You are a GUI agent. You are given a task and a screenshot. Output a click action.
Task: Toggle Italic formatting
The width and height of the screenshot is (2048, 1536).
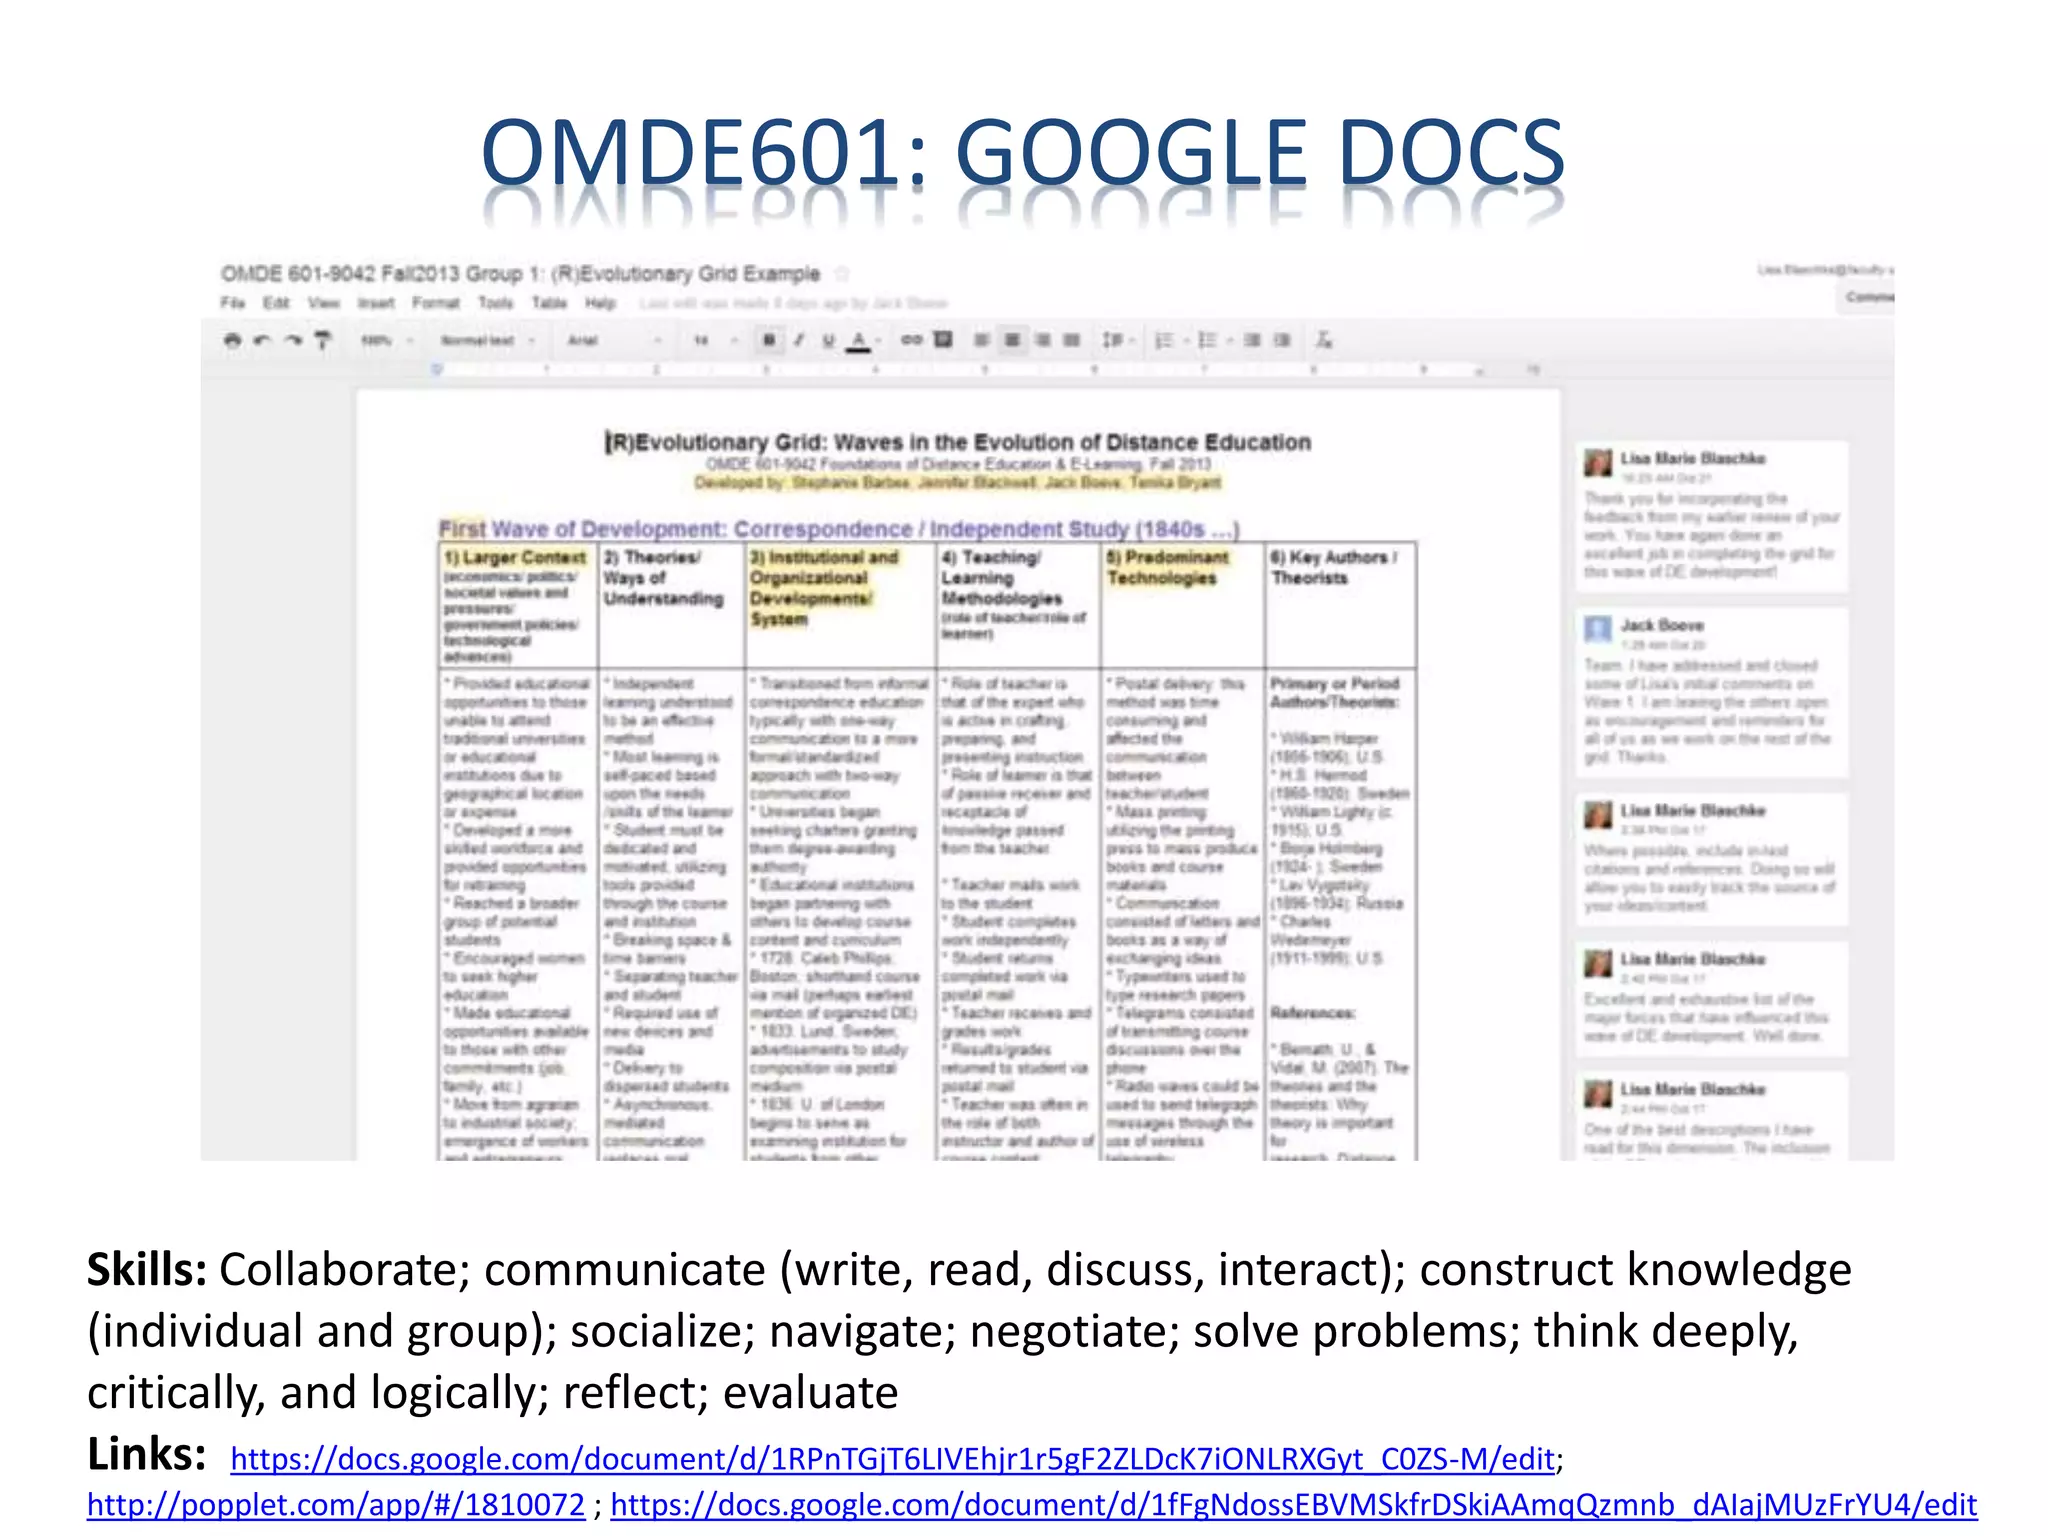coord(798,340)
